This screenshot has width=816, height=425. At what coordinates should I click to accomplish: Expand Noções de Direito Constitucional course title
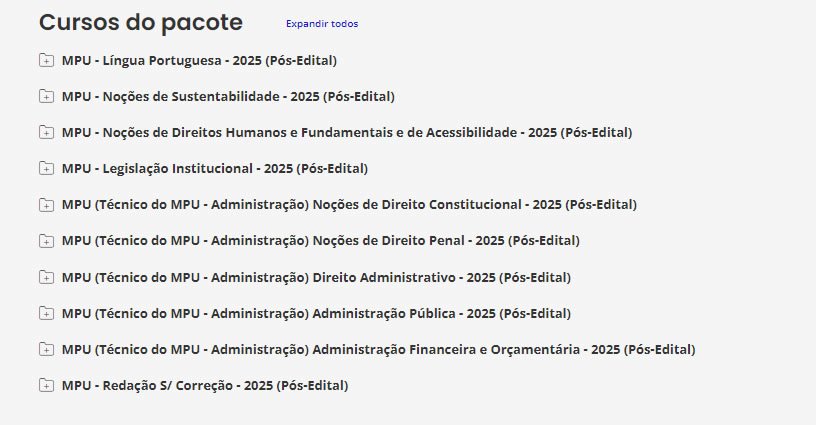(x=349, y=204)
